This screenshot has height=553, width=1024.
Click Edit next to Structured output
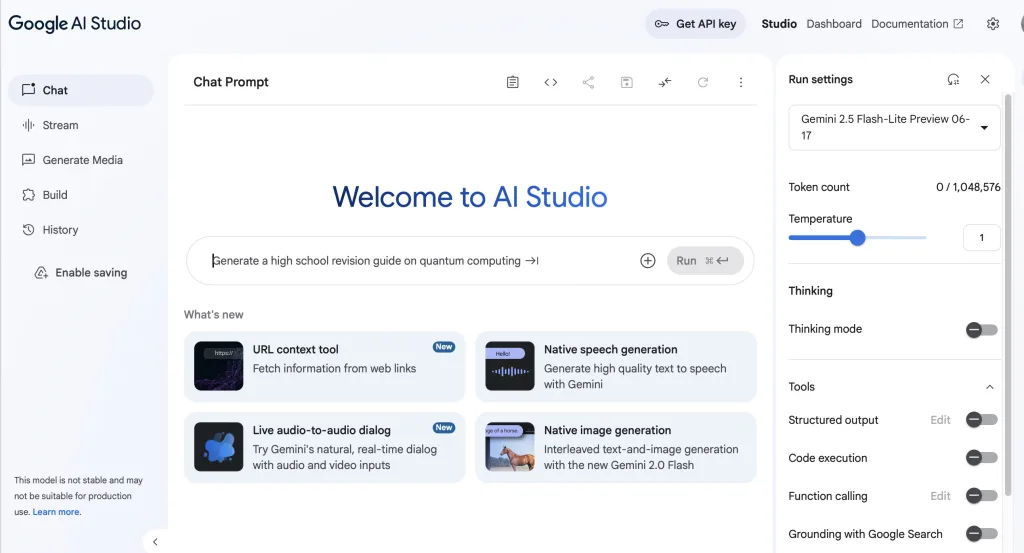point(940,420)
